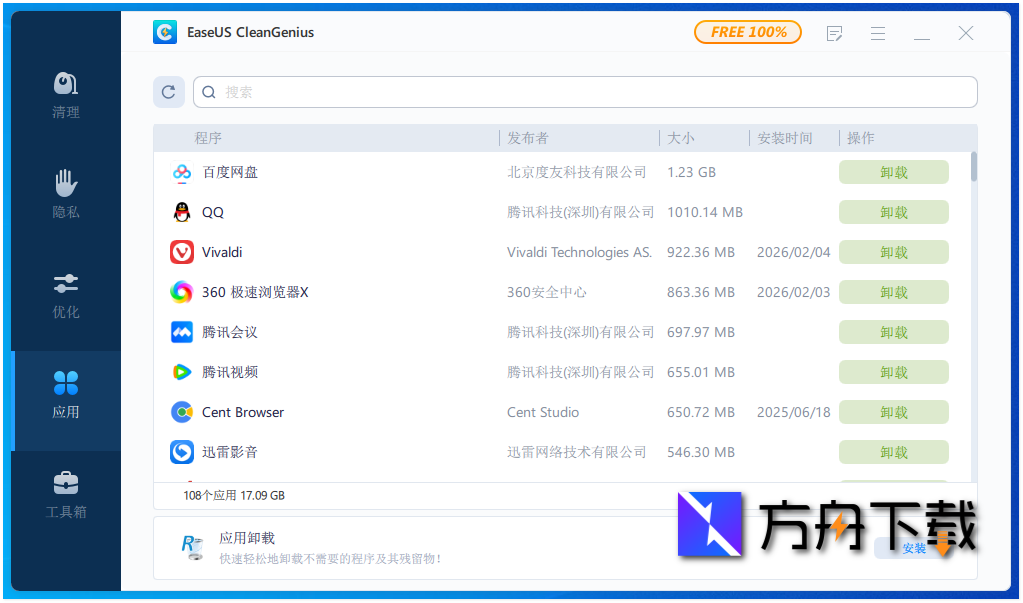1023x603 pixels.
Task: Click the EaseUS CleanGenius logo
Action: (x=164, y=32)
